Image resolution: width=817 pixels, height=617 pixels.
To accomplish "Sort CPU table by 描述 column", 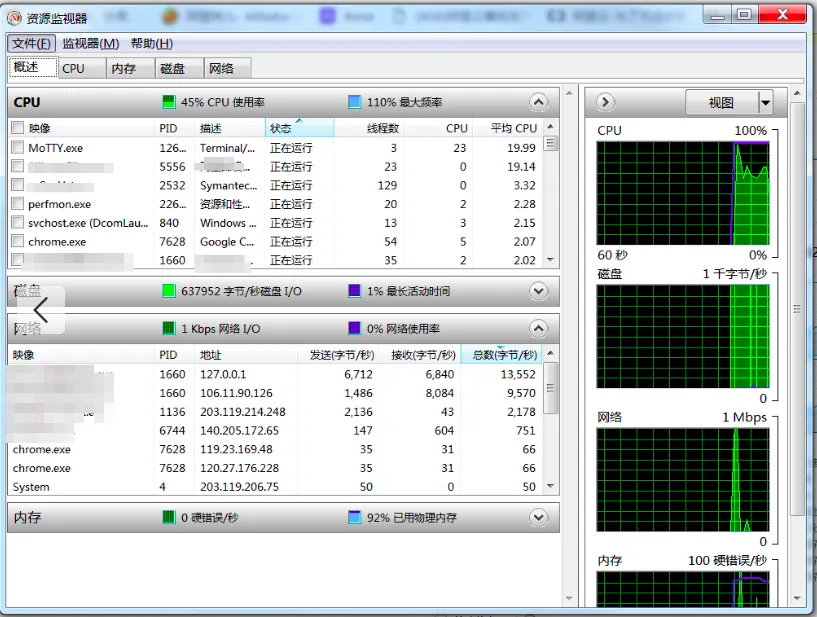I will tap(230, 128).
